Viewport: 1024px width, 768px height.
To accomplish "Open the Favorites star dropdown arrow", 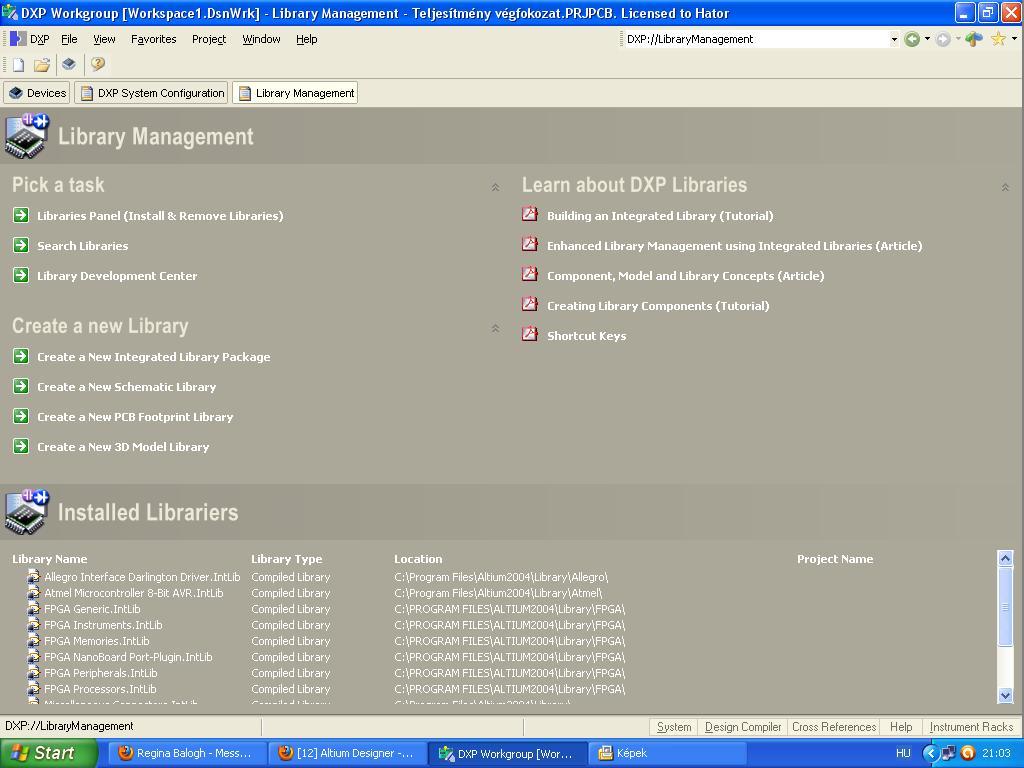I will (1014, 39).
